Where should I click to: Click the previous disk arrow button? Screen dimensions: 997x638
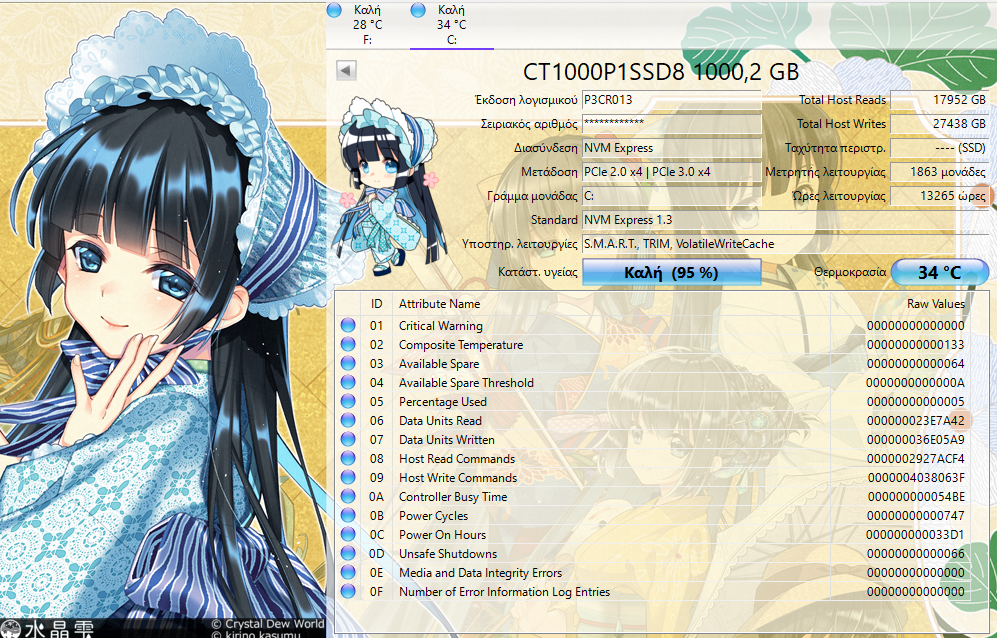[x=346, y=71]
